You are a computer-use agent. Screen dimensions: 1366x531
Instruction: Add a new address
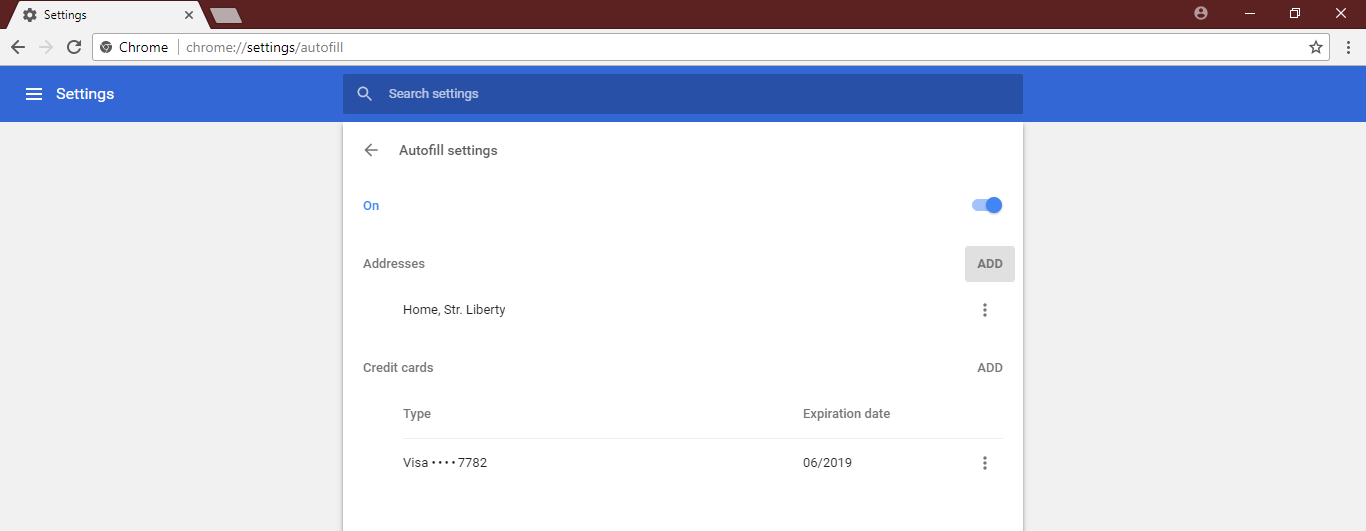click(989, 264)
